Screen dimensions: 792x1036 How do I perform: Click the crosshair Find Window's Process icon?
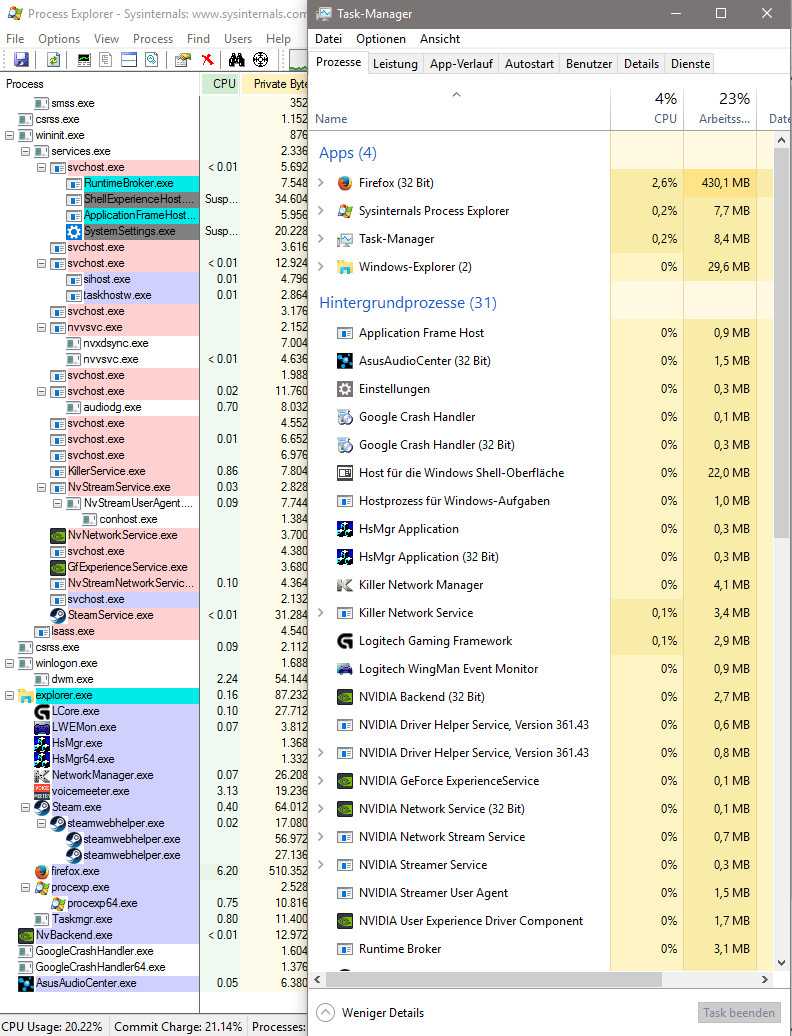[x=261, y=60]
